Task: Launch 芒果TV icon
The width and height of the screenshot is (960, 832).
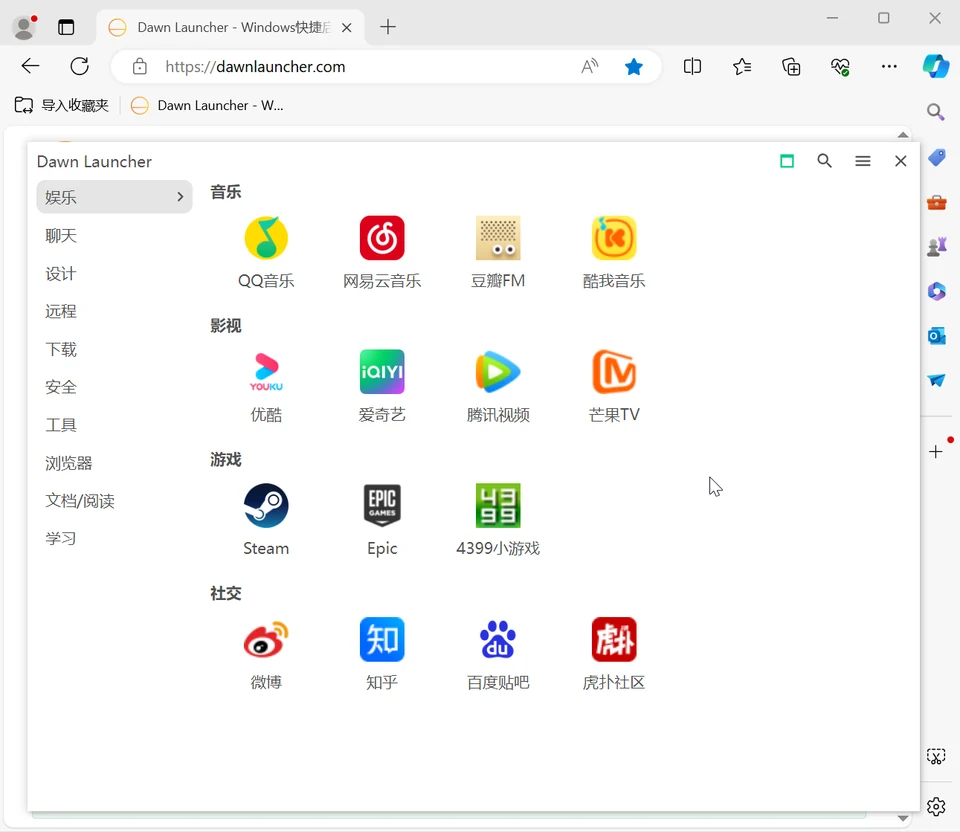Action: pyautogui.click(x=613, y=372)
